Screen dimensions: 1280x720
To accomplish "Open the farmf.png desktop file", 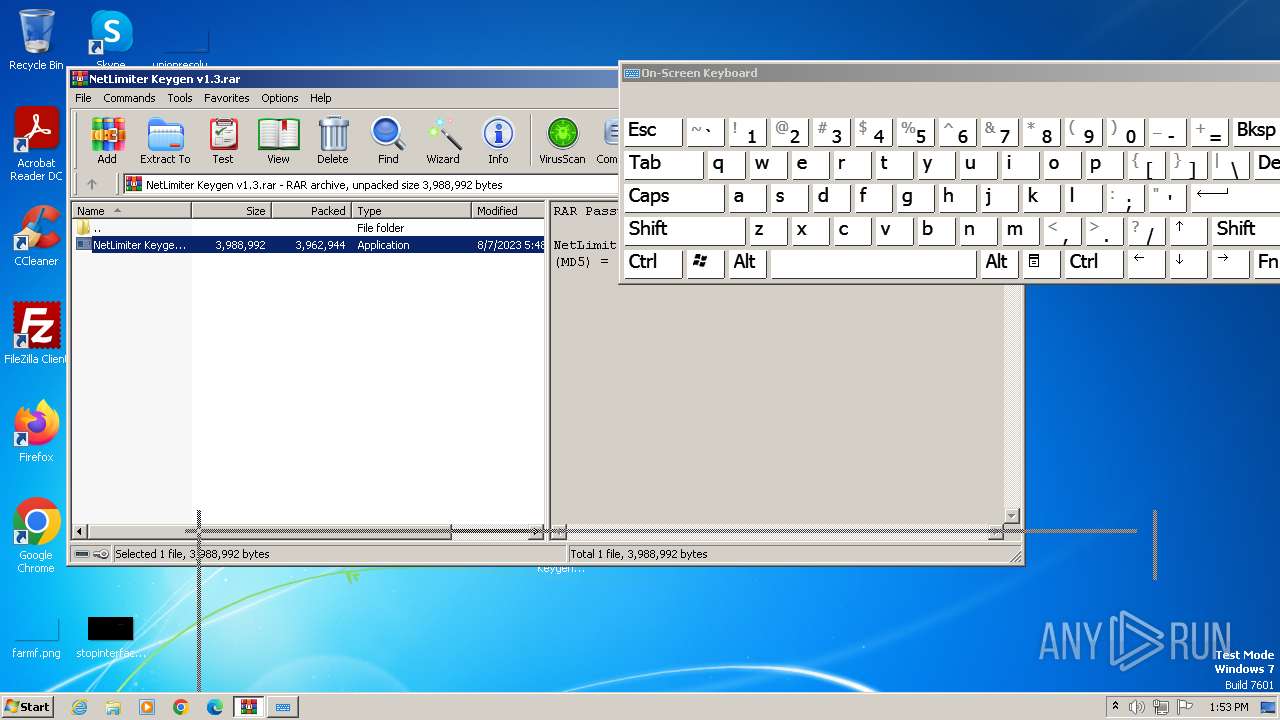I will (x=36, y=638).
